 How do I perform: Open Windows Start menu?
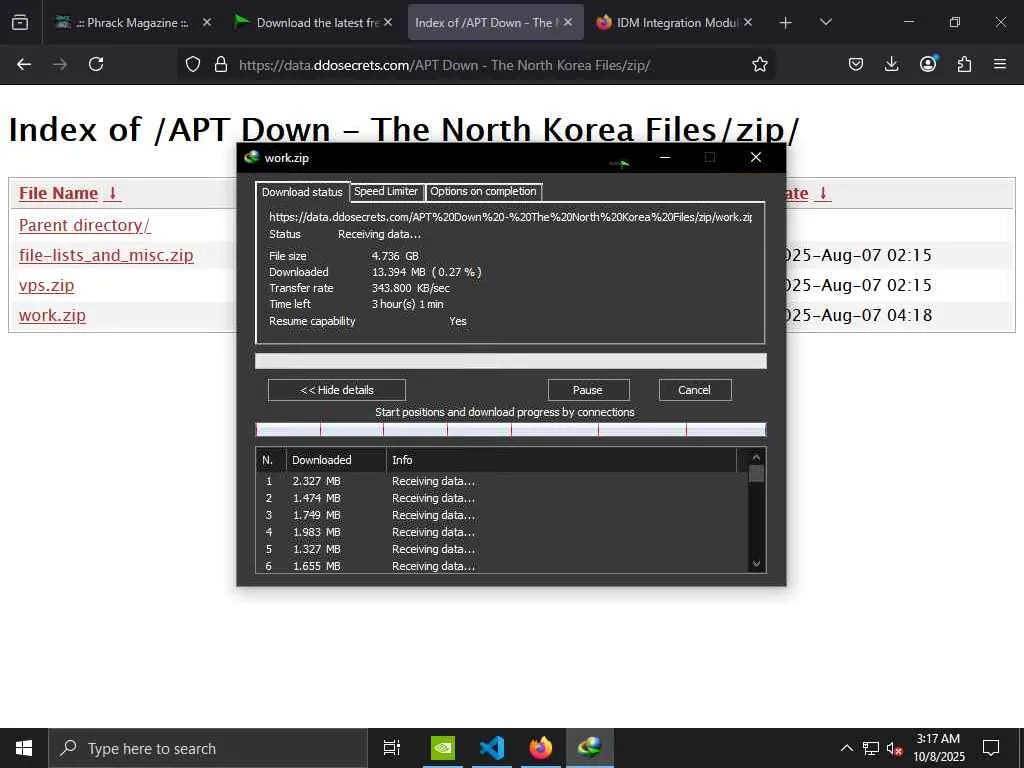click(x=24, y=748)
